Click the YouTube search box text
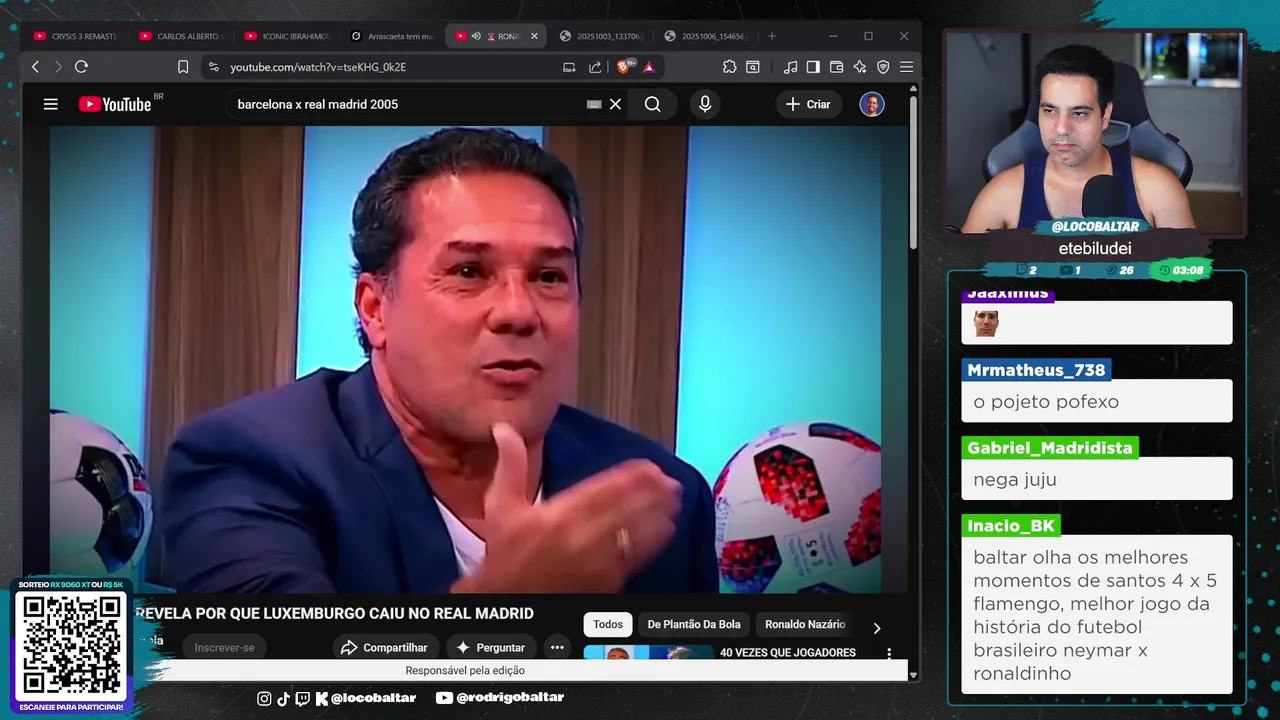 click(x=318, y=104)
